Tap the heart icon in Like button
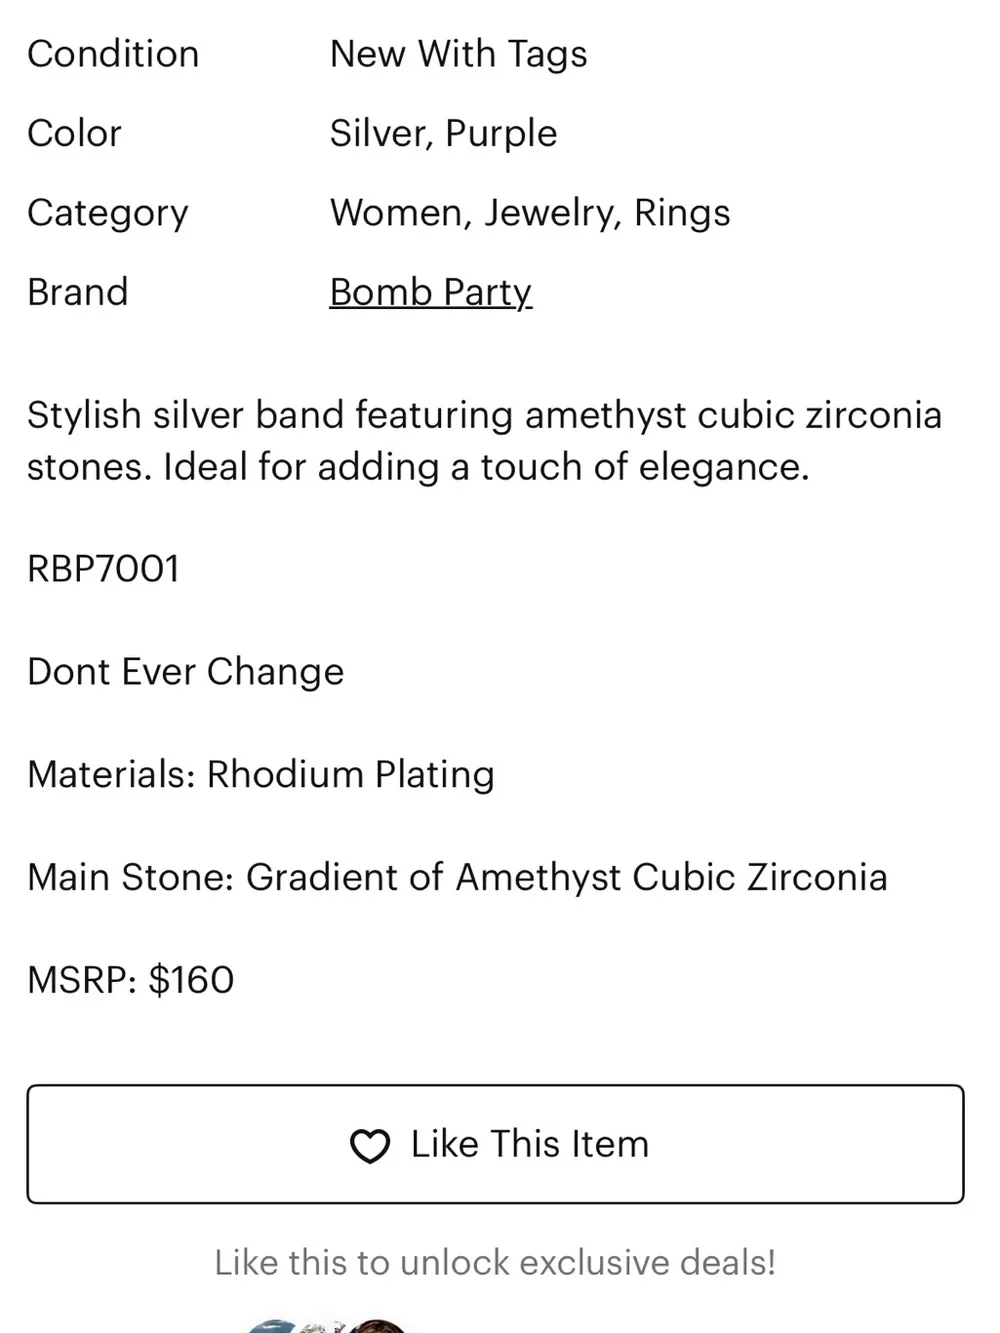This screenshot has height=1333, width=1000. coord(370,1146)
